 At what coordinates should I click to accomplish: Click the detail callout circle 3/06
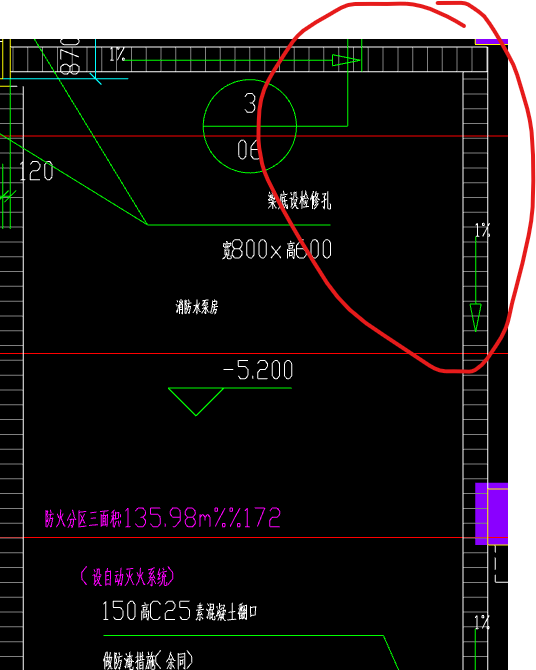pos(250,126)
